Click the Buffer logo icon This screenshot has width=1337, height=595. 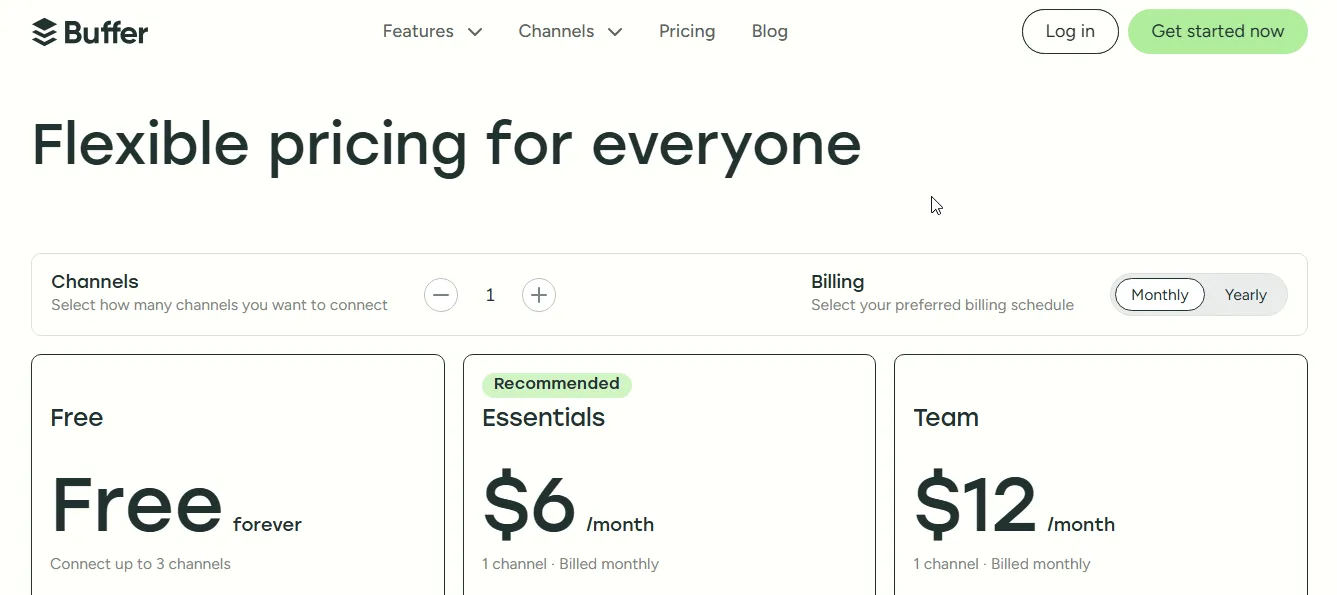[44, 32]
